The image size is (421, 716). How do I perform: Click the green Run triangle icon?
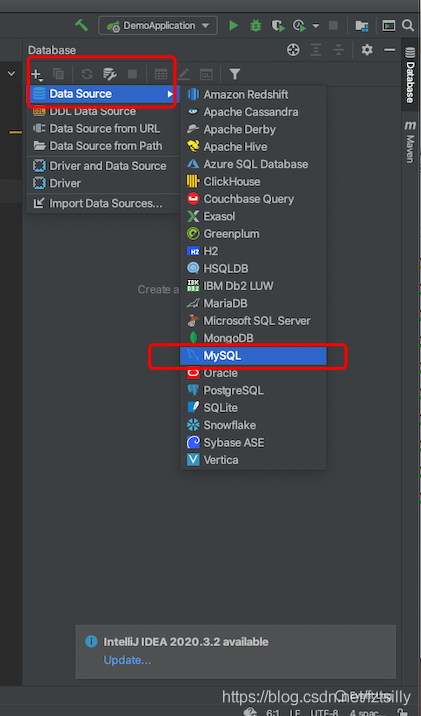tap(233, 26)
